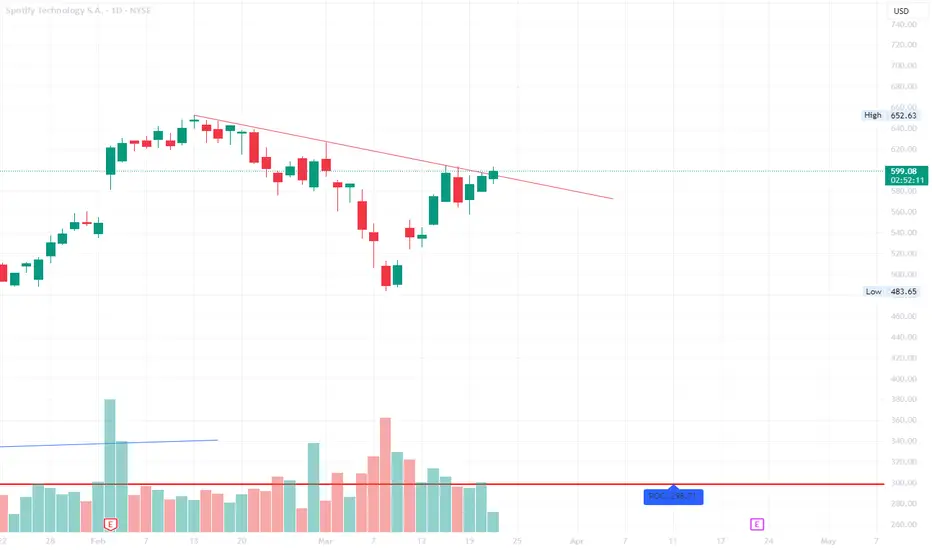The height and width of the screenshot is (550, 932).
Task: Click the latest green candle touching the trendline
Action: [493, 175]
